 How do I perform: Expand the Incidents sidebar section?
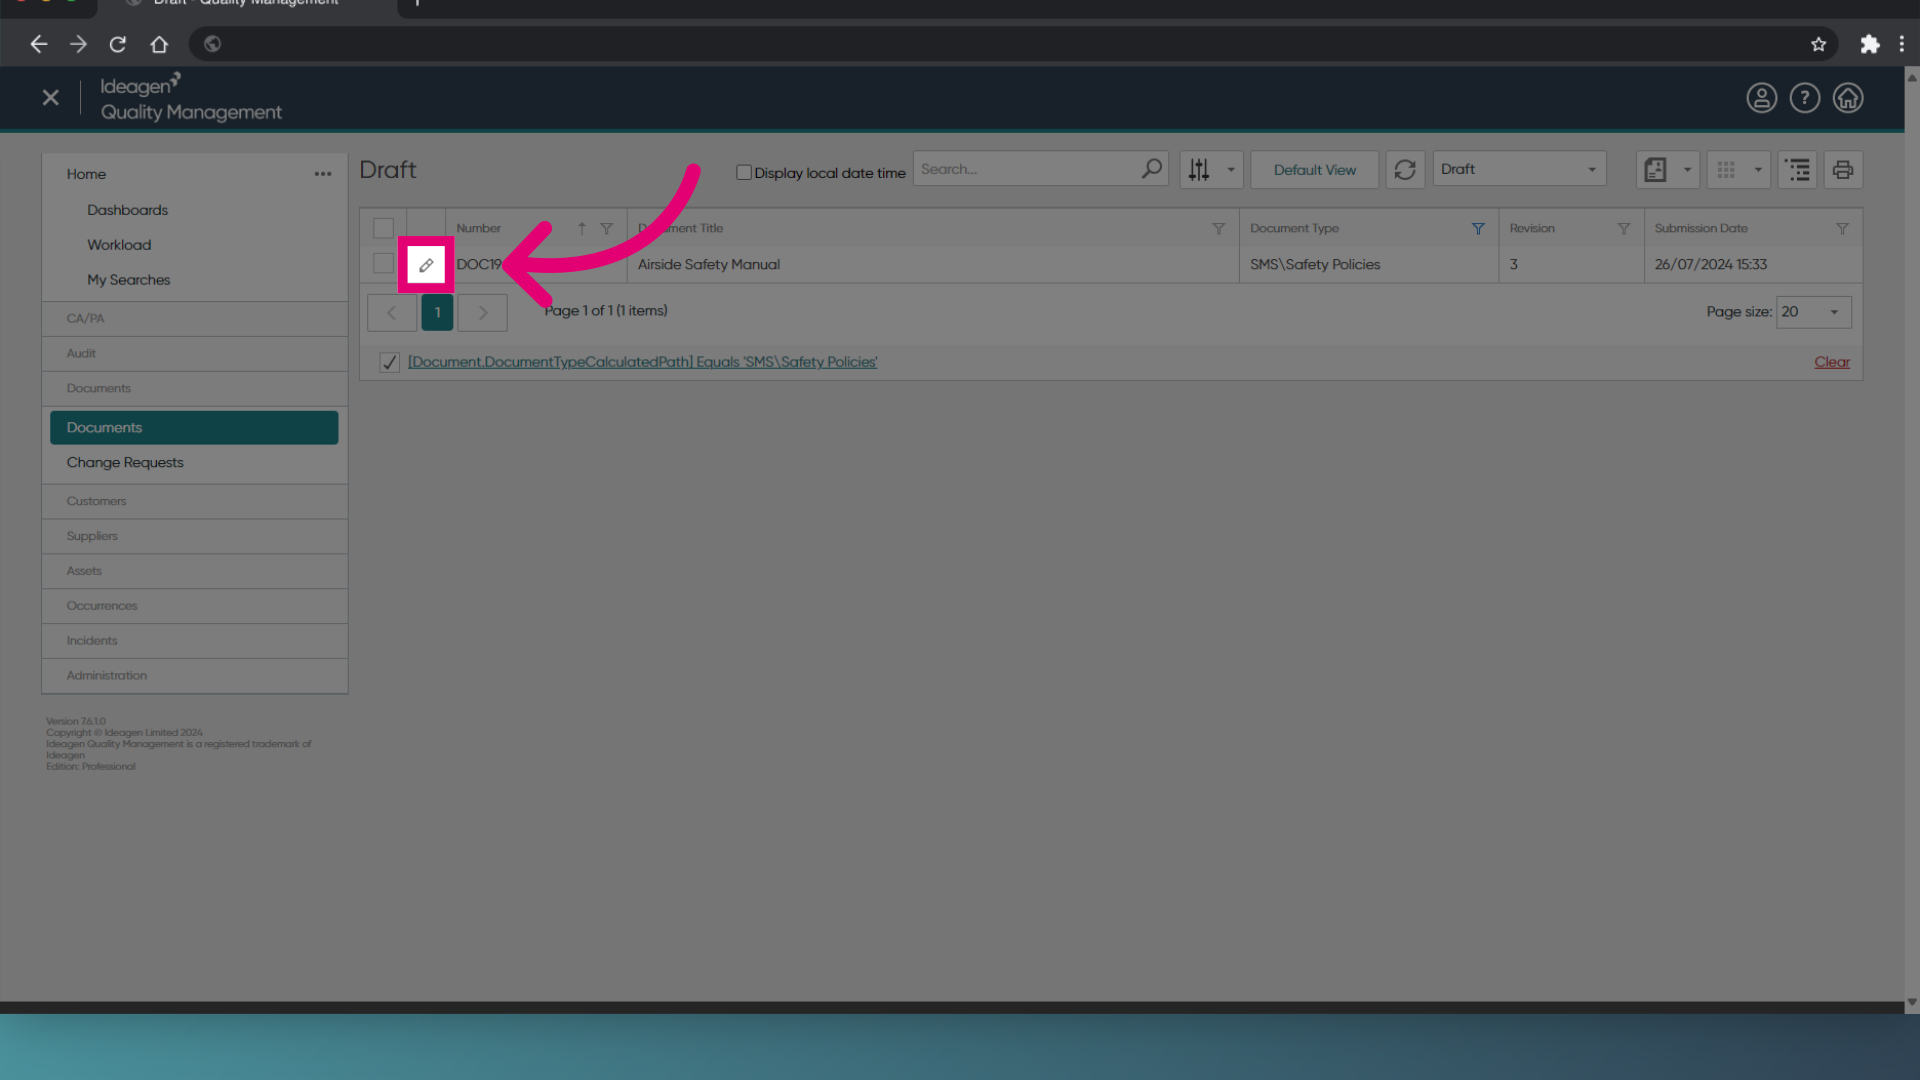(195, 642)
